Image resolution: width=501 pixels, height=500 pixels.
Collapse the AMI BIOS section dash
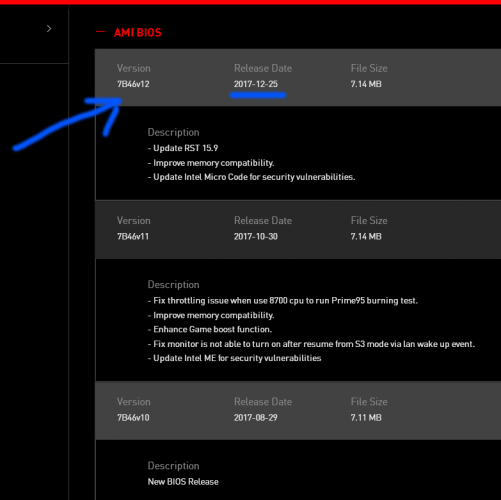pyautogui.click(x=100, y=32)
